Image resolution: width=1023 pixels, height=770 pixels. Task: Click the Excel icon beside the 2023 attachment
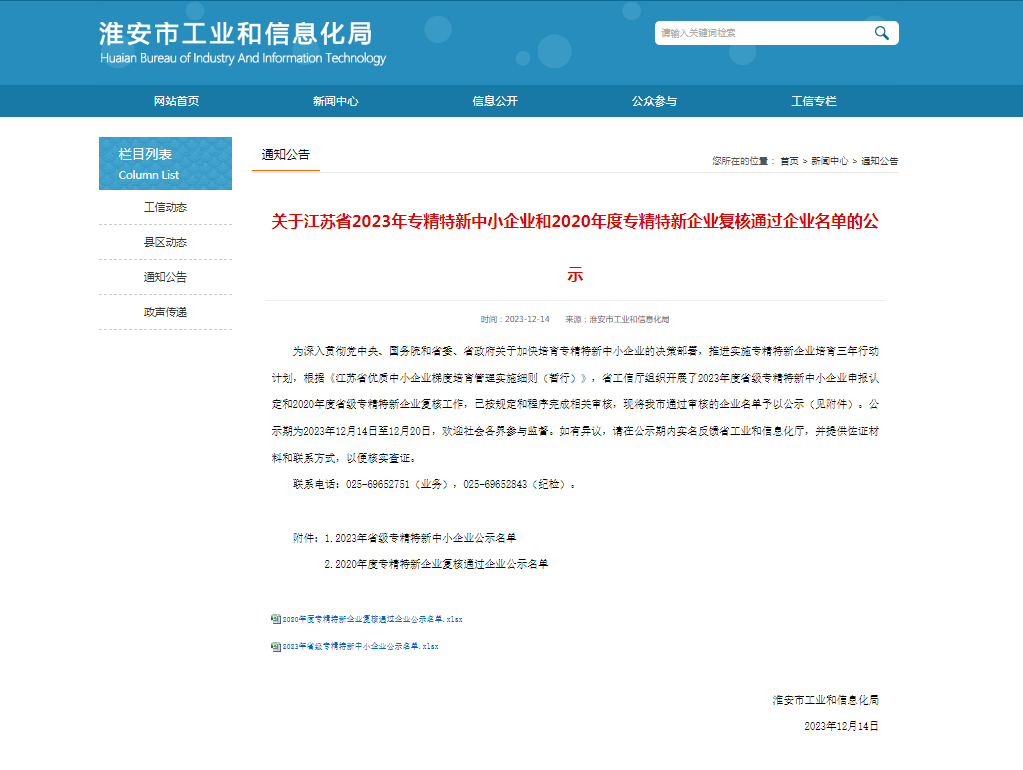pyautogui.click(x=274, y=646)
